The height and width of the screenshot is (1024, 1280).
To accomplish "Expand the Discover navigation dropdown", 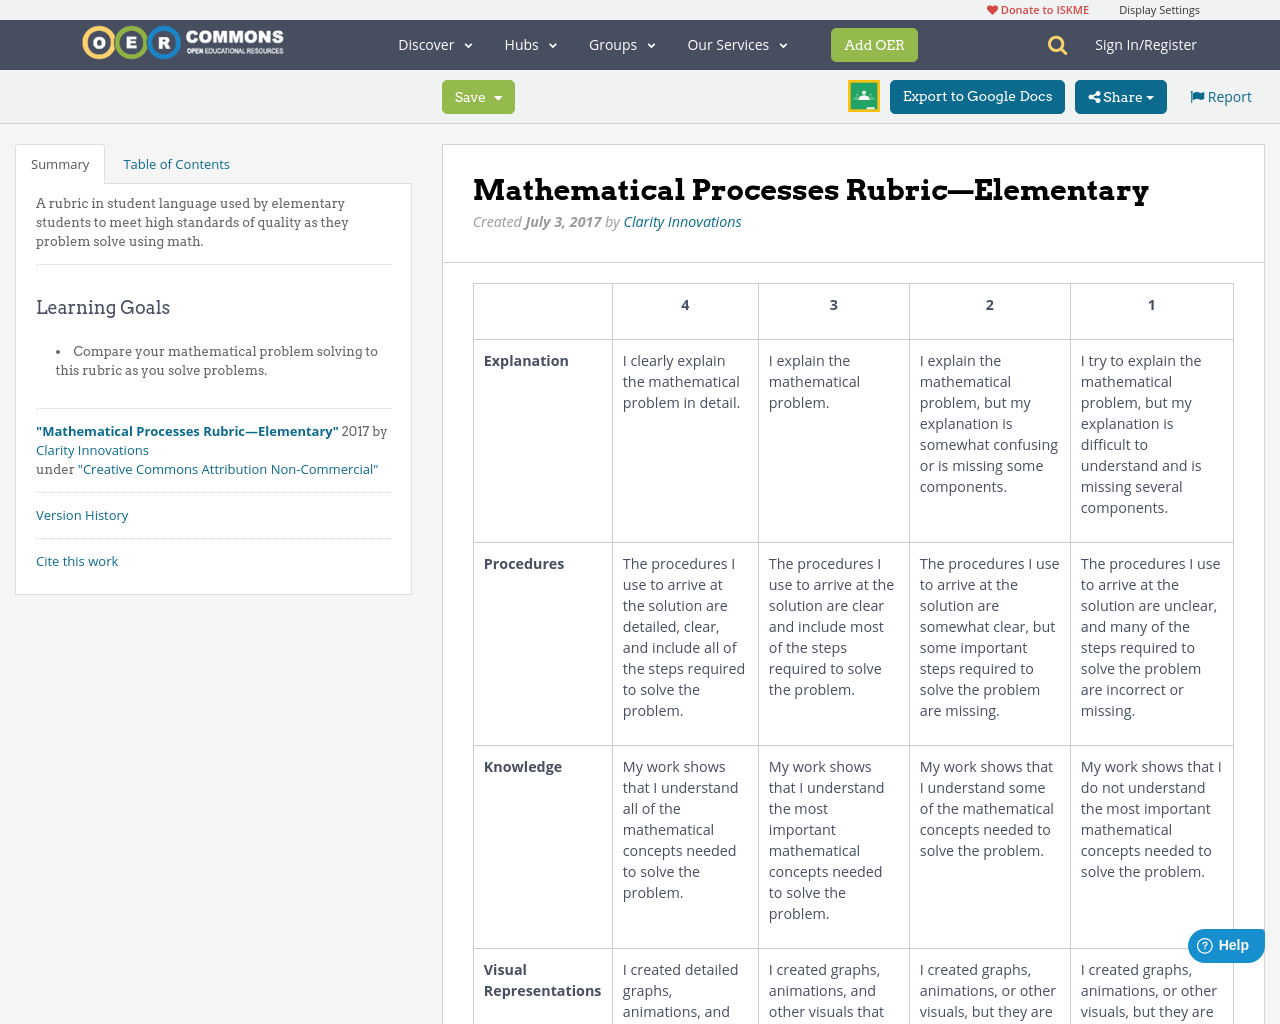I will pos(432,44).
